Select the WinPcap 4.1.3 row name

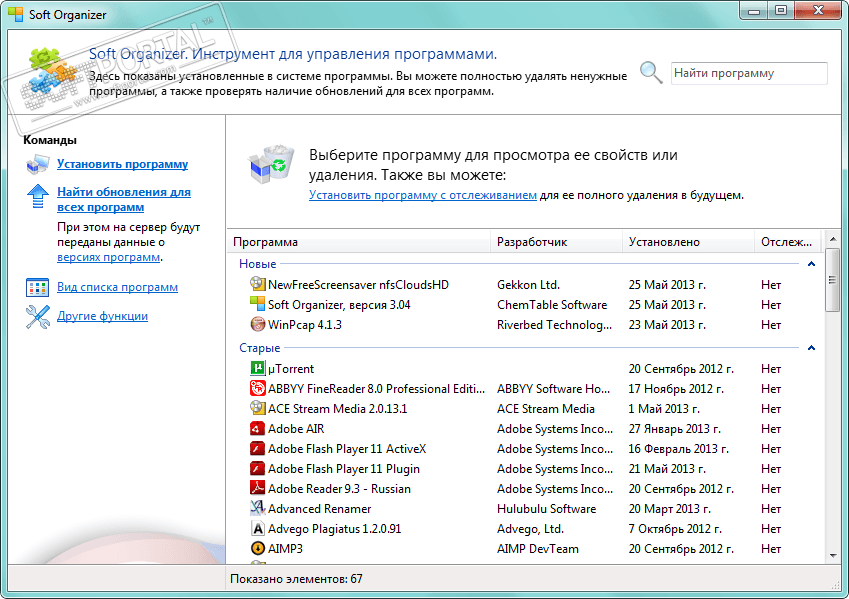coord(305,324)
